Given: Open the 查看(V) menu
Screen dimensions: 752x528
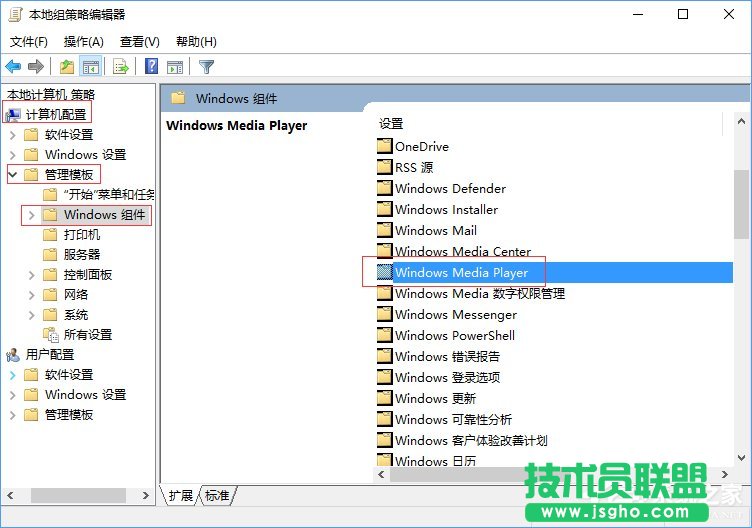Looking at the screenshot, I should pos(140,42).
